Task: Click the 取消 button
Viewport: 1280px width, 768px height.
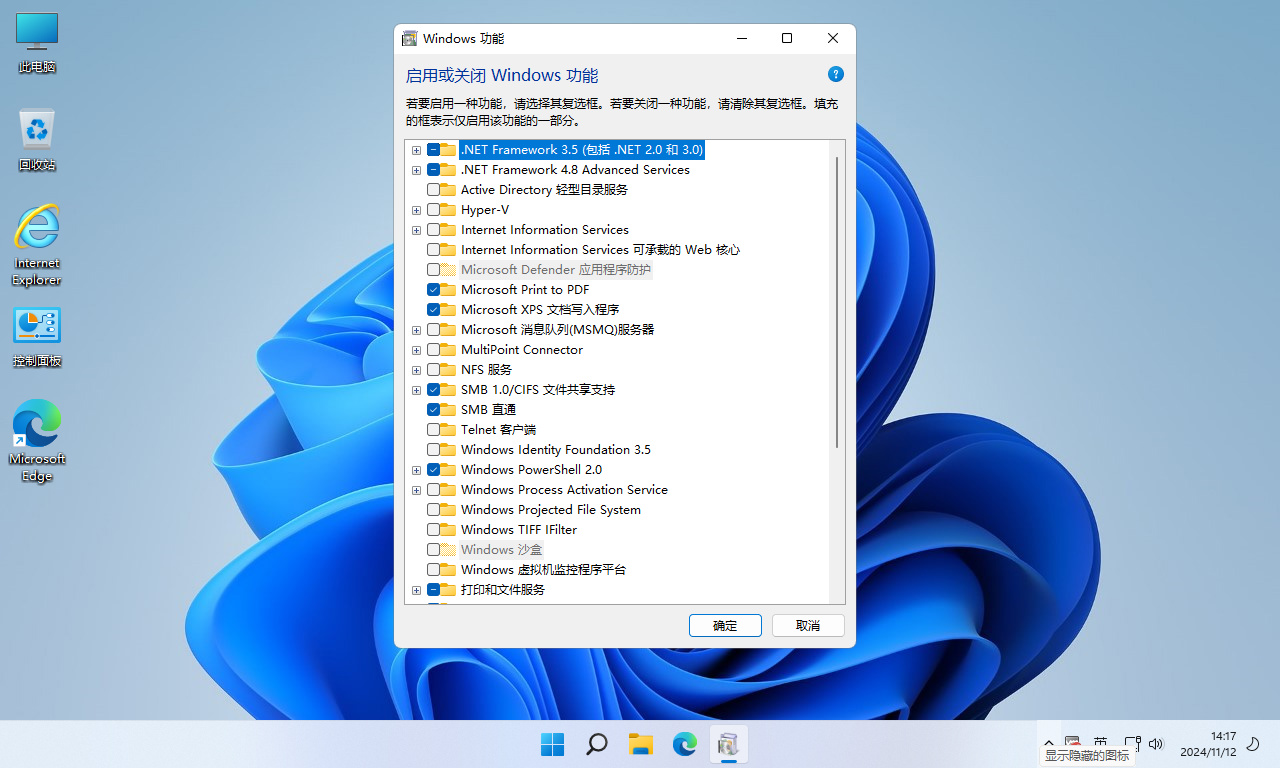Action: 808,625
